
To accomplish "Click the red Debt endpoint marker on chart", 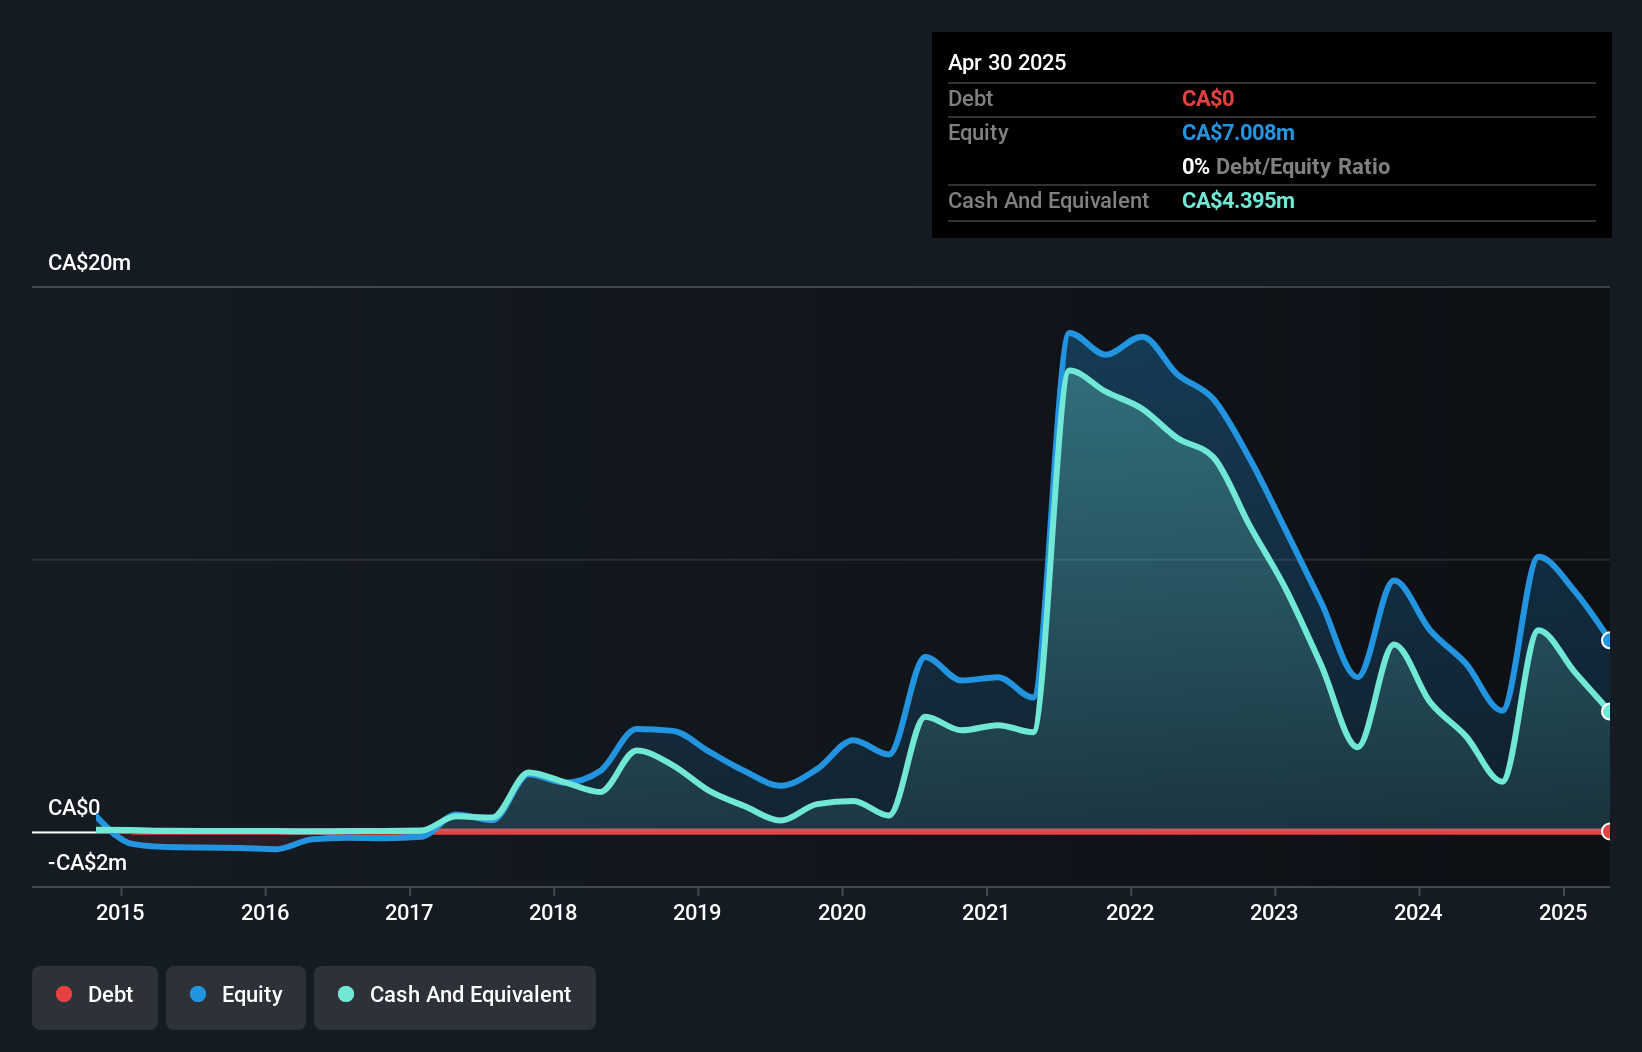I will [1608, 830].
